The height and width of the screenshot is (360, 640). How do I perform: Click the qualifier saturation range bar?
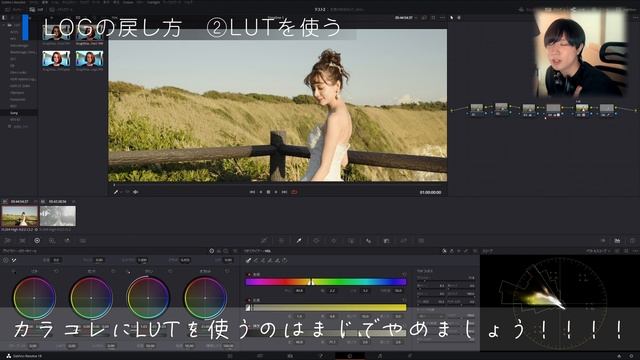coord(326,307)
